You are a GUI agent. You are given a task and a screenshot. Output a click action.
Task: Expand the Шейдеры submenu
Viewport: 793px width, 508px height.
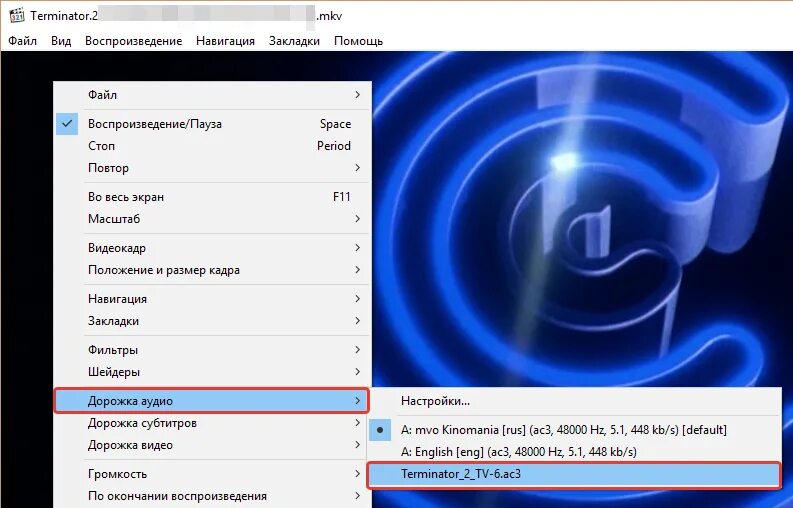click(212, 372)
